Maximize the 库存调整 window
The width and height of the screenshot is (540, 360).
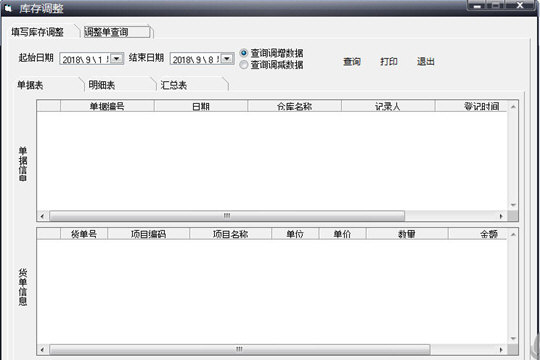495,6
